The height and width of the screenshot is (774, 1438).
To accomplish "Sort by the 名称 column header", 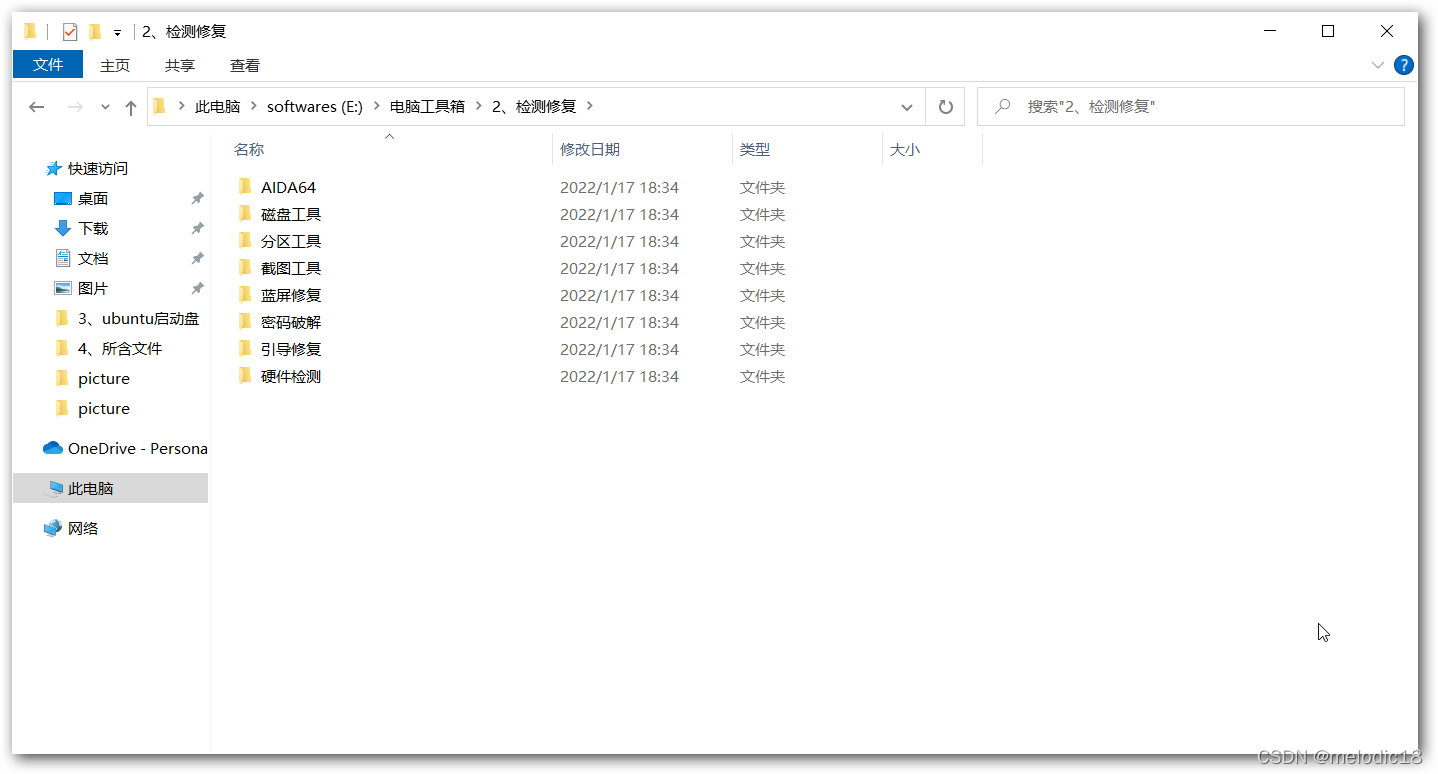I will point(249,149).
